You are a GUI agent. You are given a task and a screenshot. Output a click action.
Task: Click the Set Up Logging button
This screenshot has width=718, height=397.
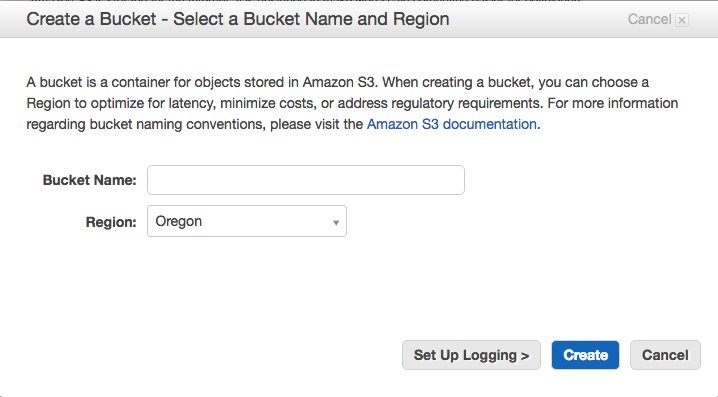click(471, 355)
